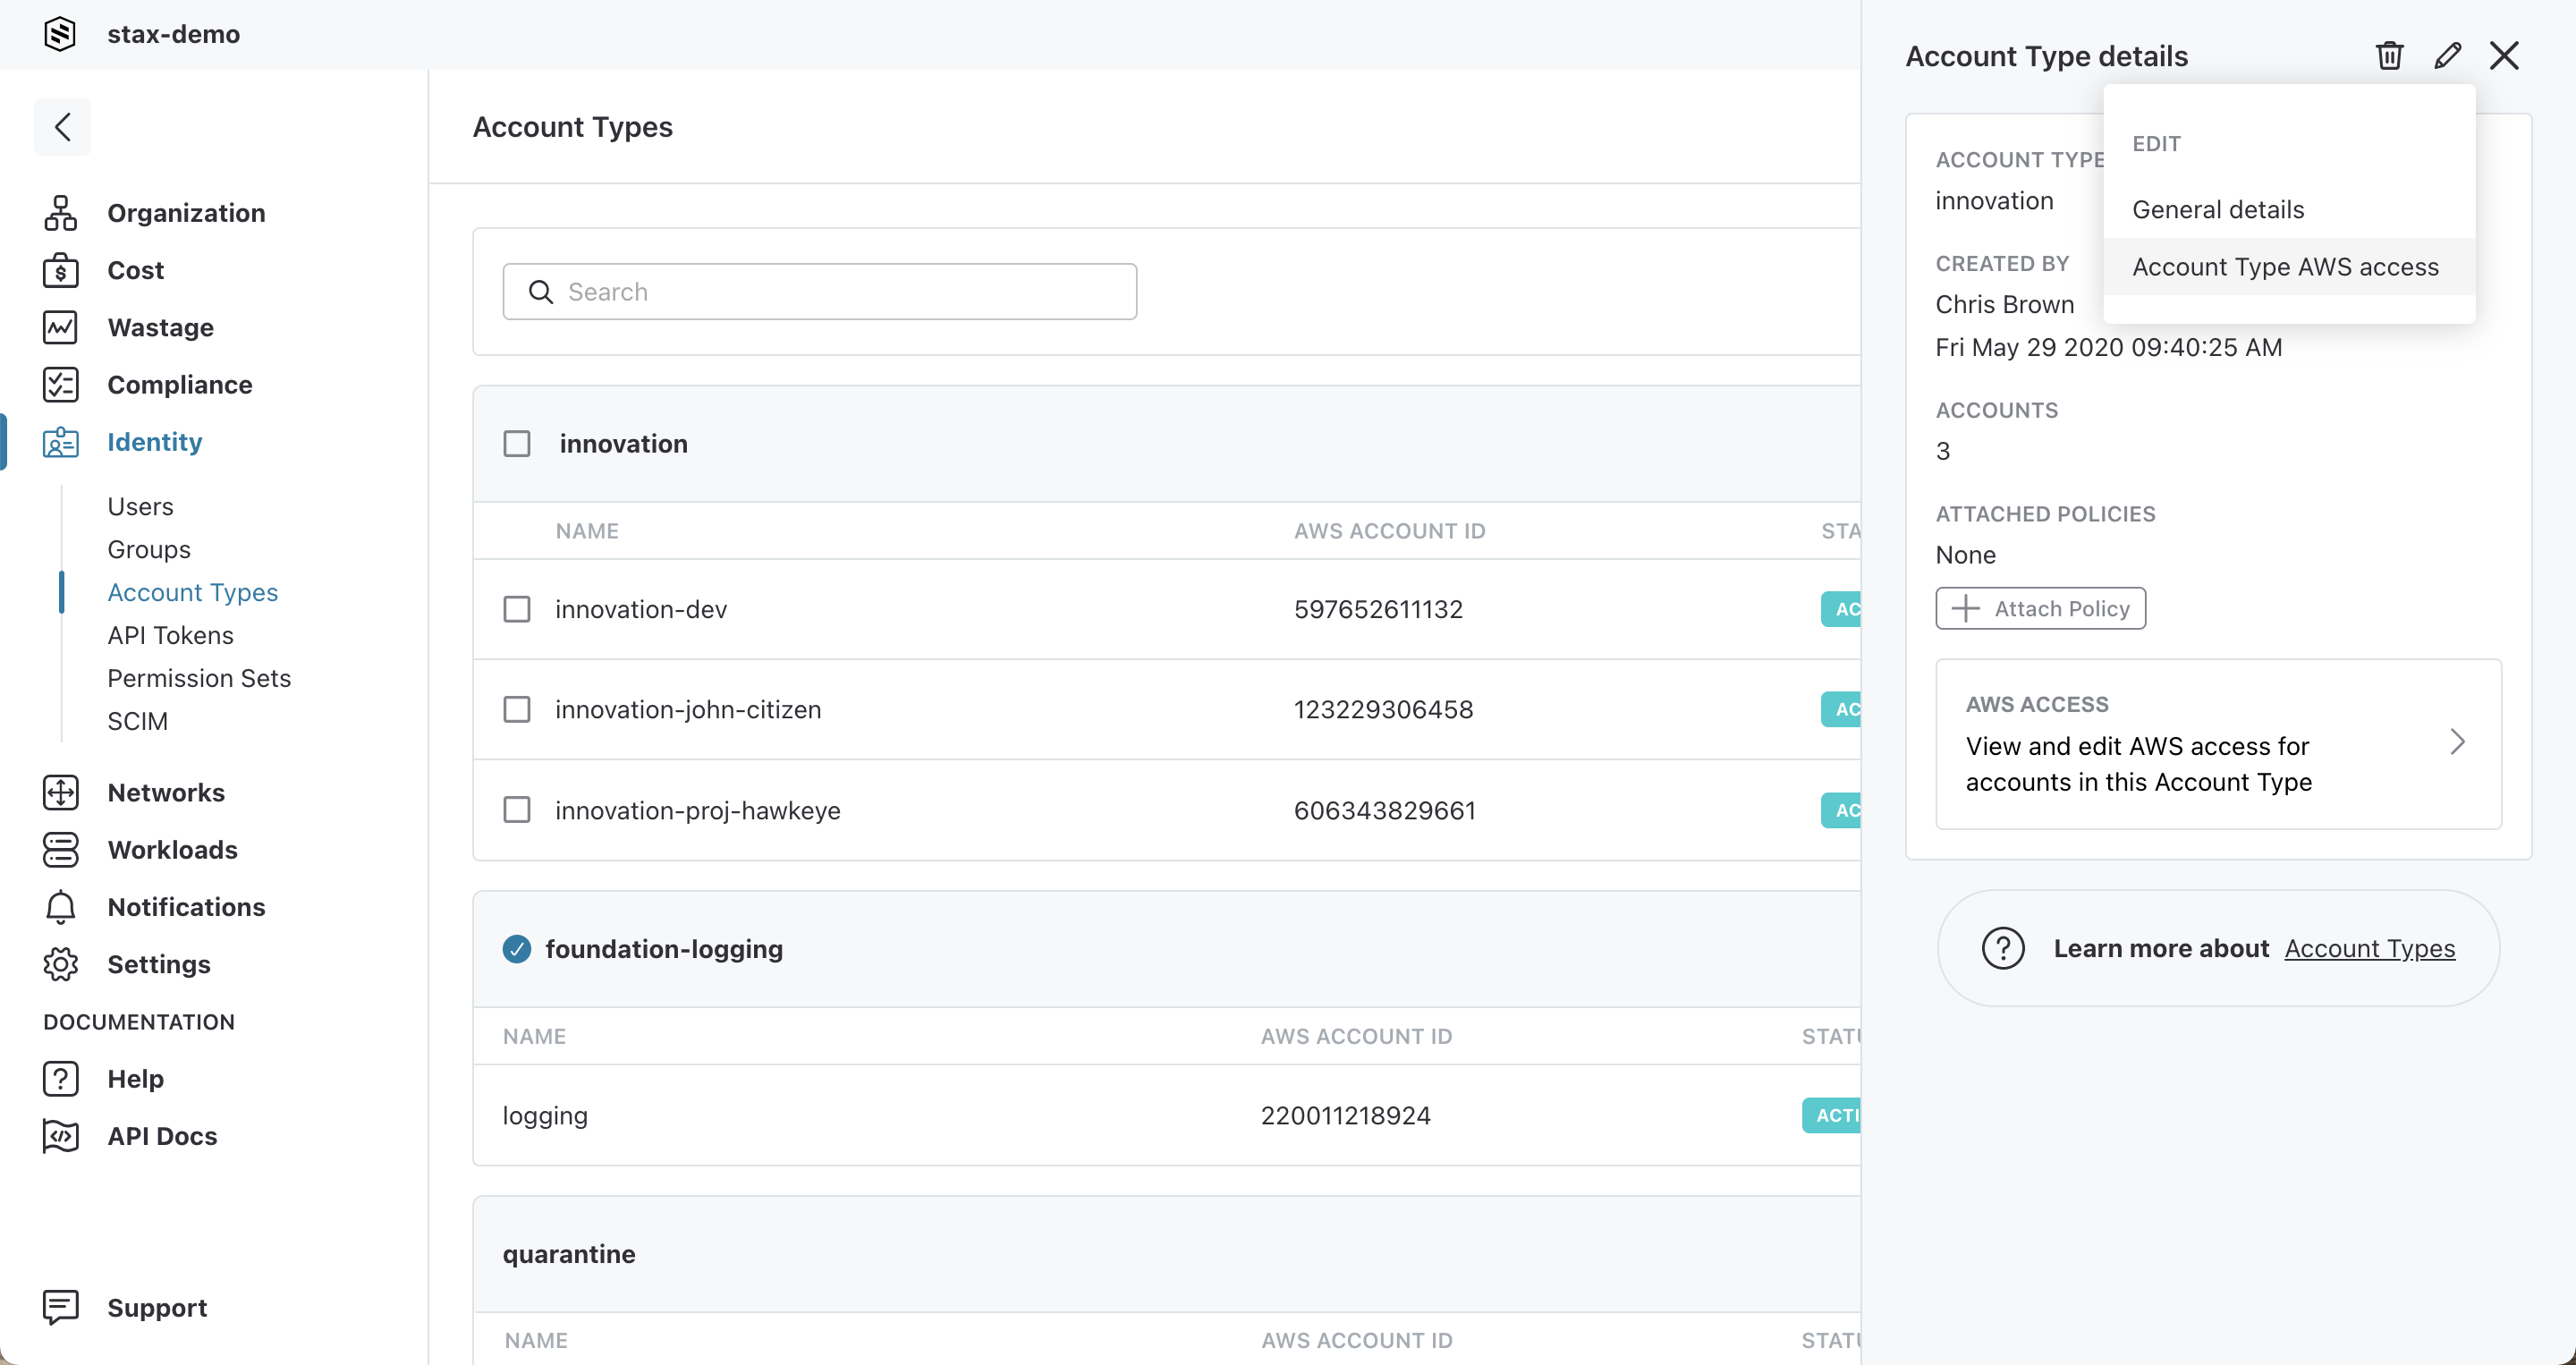Check the innovation-john-citizen checkbox
This screenshot has width=2576, height=1365.
[x=517, y=709]
